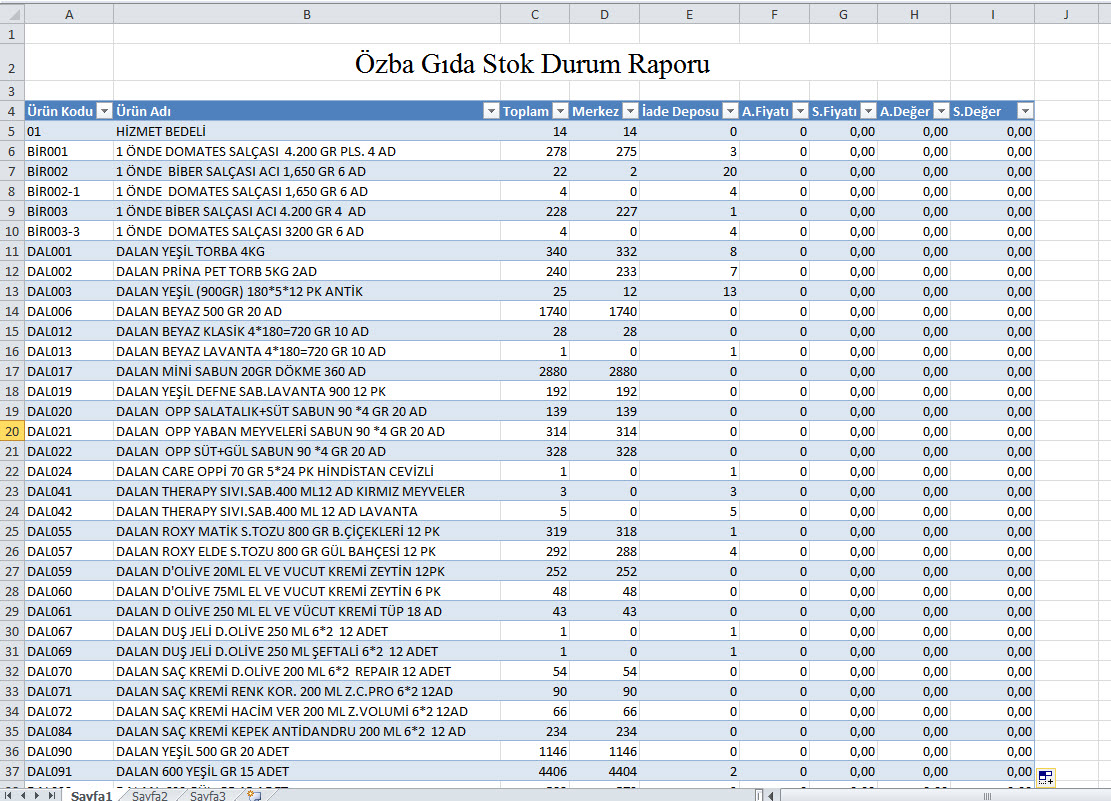Select Toplam value 319 for DAL055
The image size is (1111, 801).
535,531
